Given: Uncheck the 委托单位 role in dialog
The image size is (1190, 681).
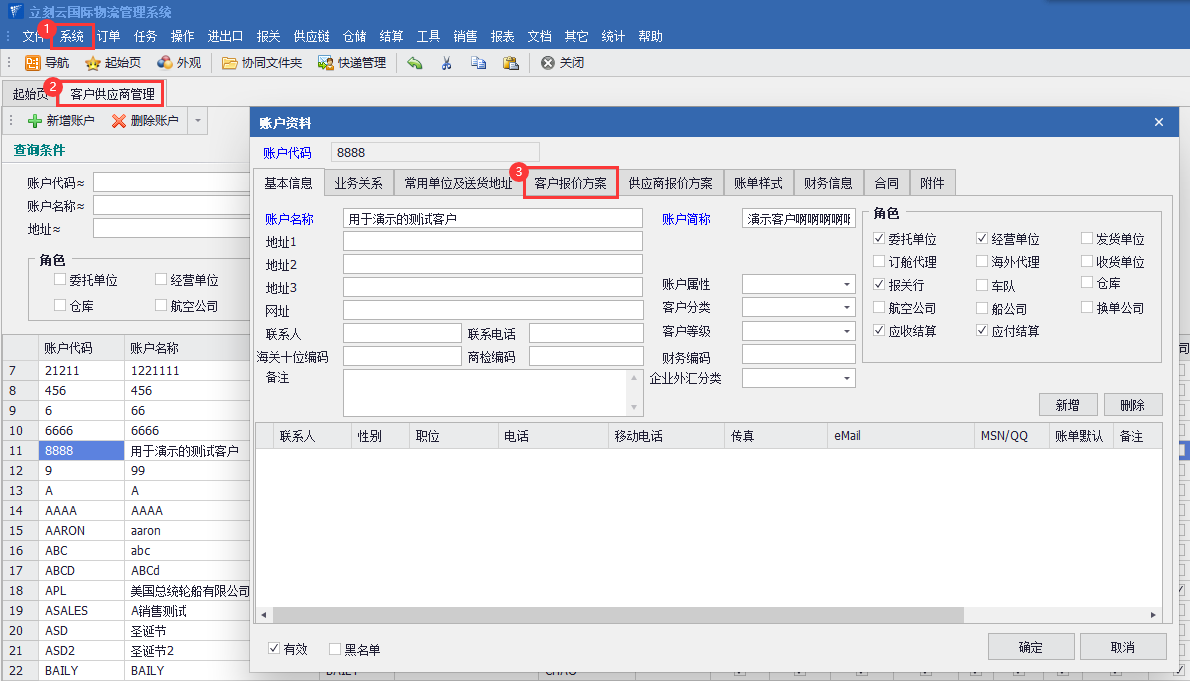Looking at the screenshot, I should [879, 239].
